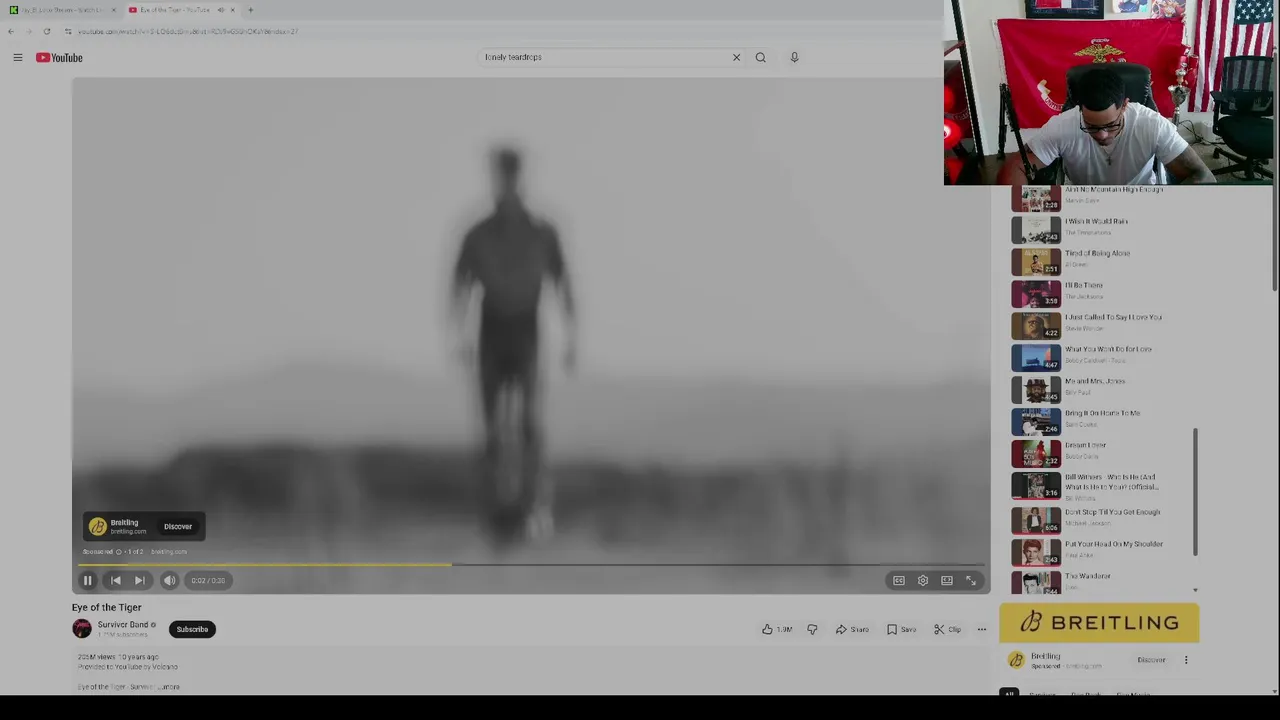Open the yellow Breitling banner ad
This screenshot has height=720, width=1280.
(1099, 623)
